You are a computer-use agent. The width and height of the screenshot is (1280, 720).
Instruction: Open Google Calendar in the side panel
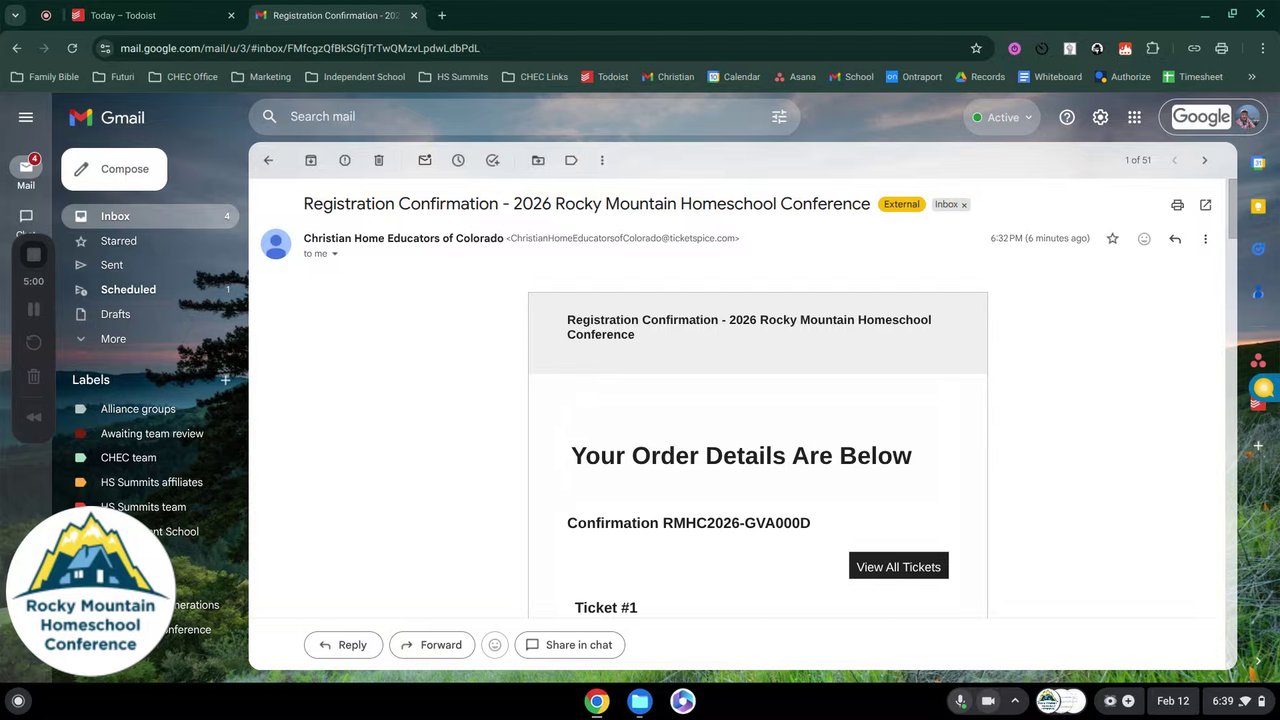pos(1259,163)
